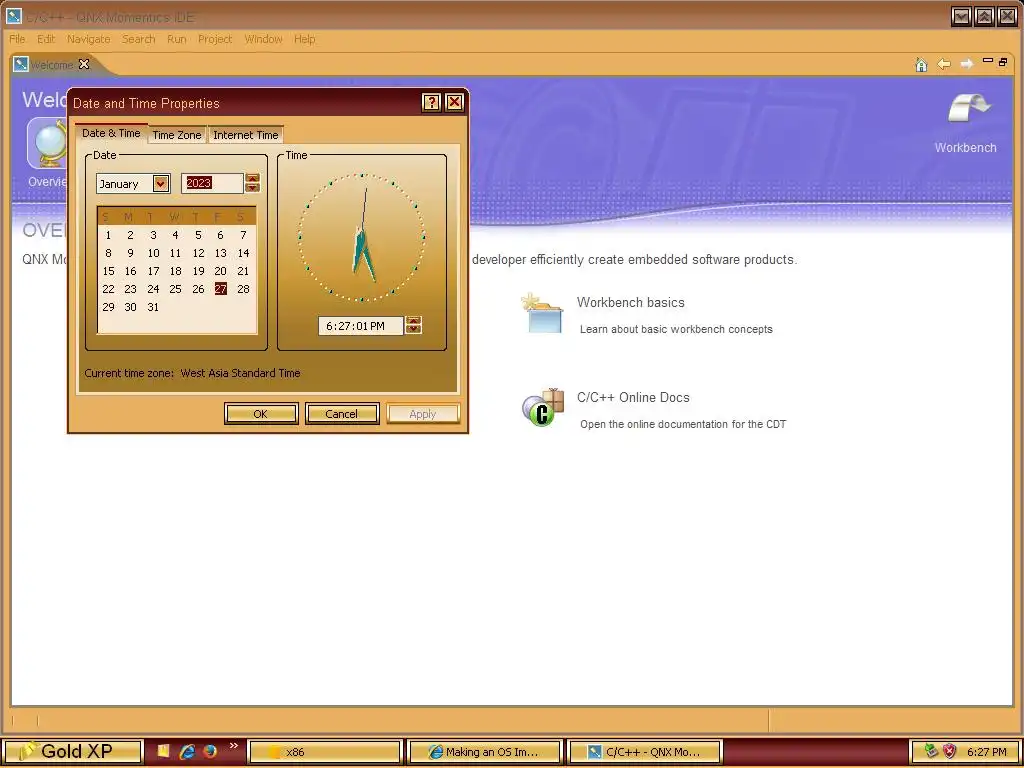The width and height of the screenshot is (1024, 768).
Task: Click the yellow notes quick launch icon
Action: [163, 751]
